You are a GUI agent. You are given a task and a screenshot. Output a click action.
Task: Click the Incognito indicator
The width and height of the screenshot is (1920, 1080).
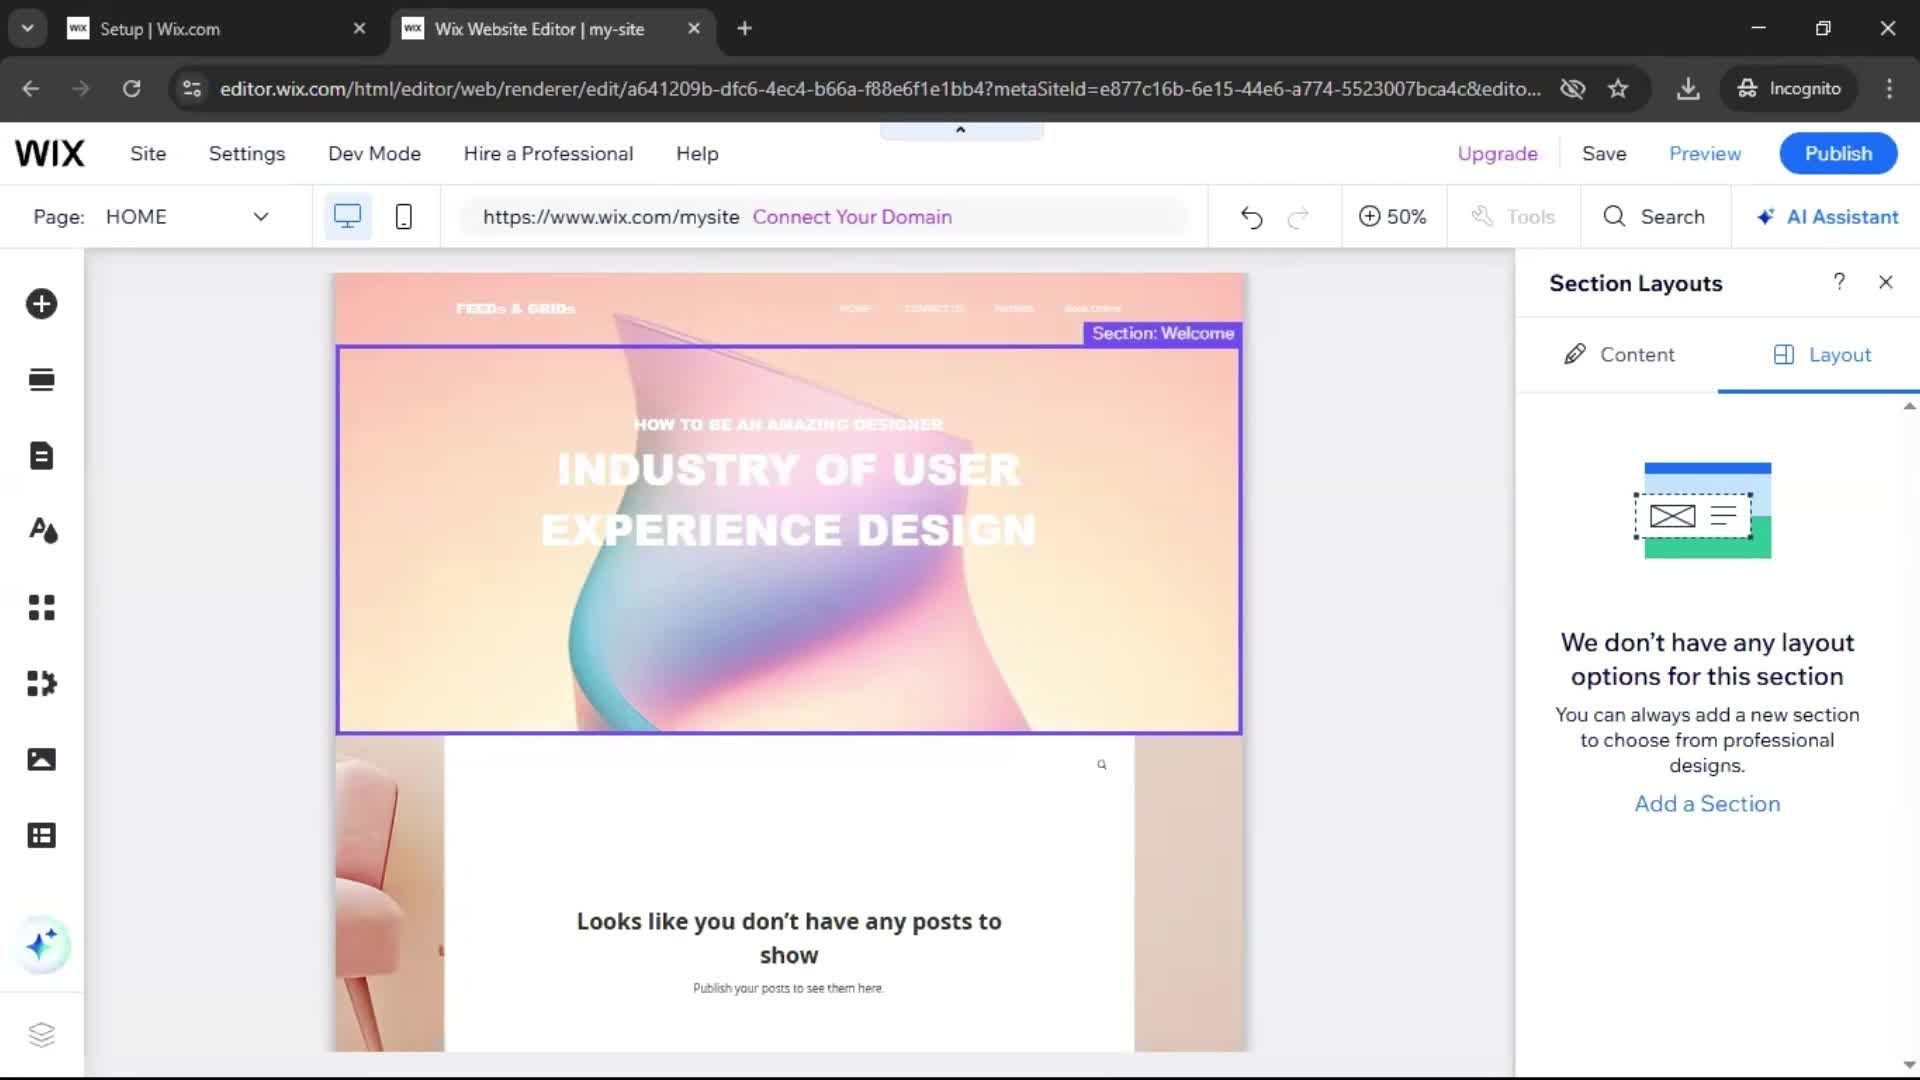[1789, 89]
